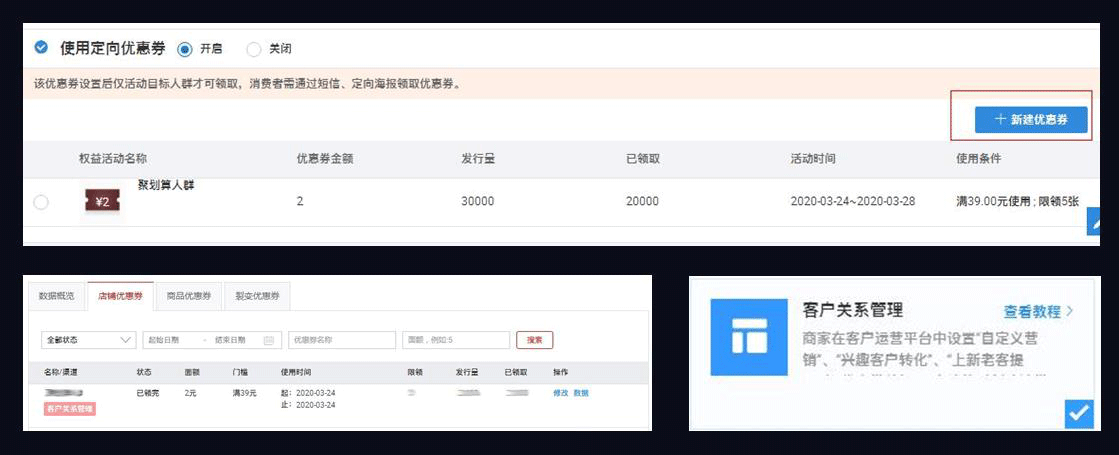
Task: Click the calendar icon in date range field
Action: tap(268, 340)
